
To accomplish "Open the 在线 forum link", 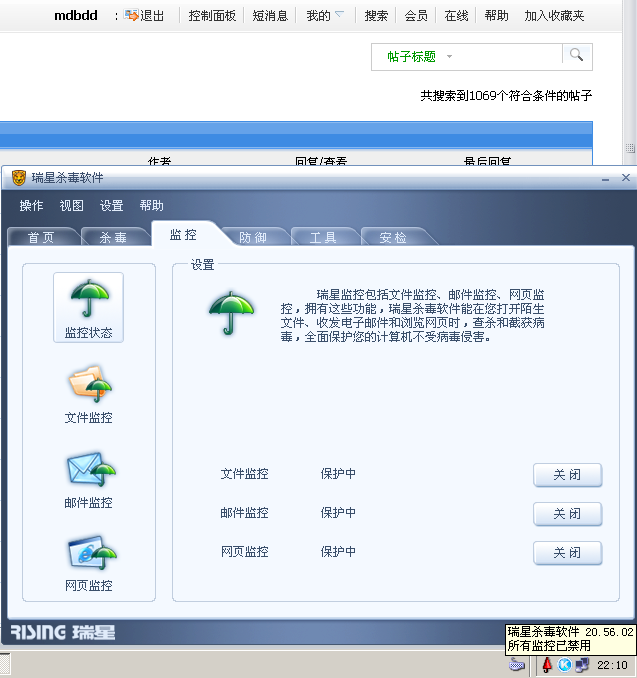I will [456, 16].
